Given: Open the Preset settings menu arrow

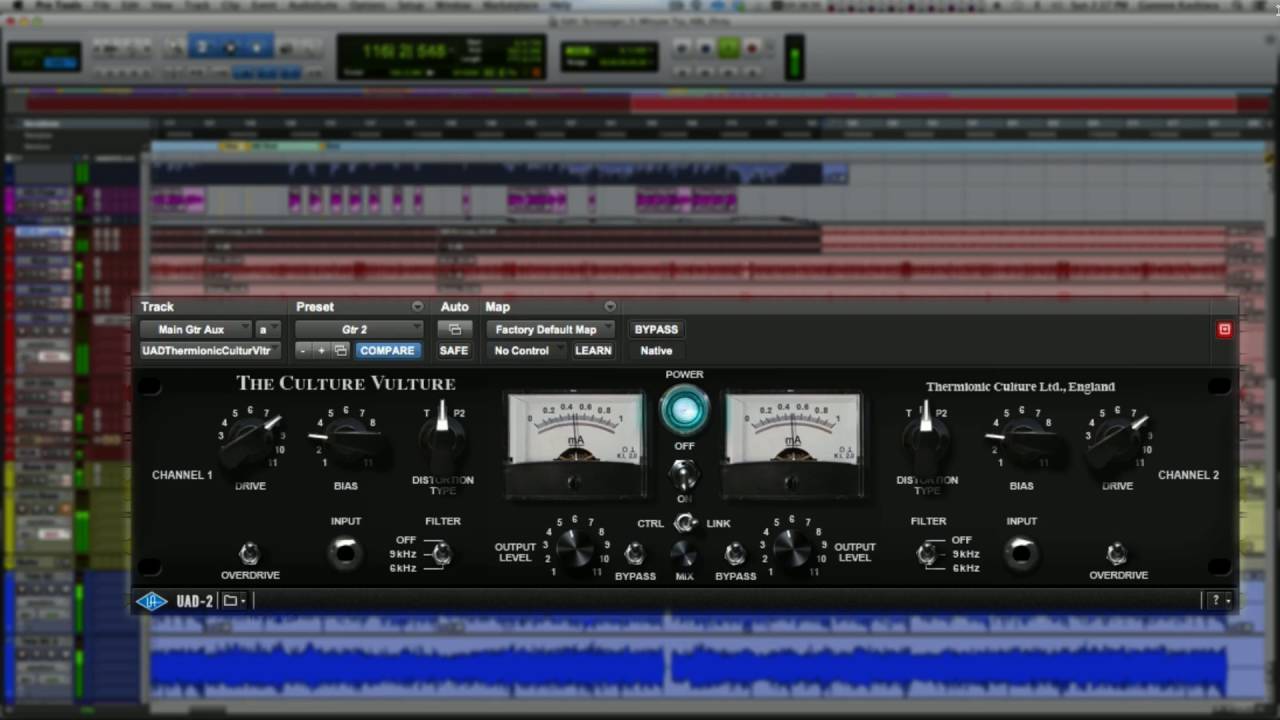Looking at the screenshot, I should pos(417,307).
